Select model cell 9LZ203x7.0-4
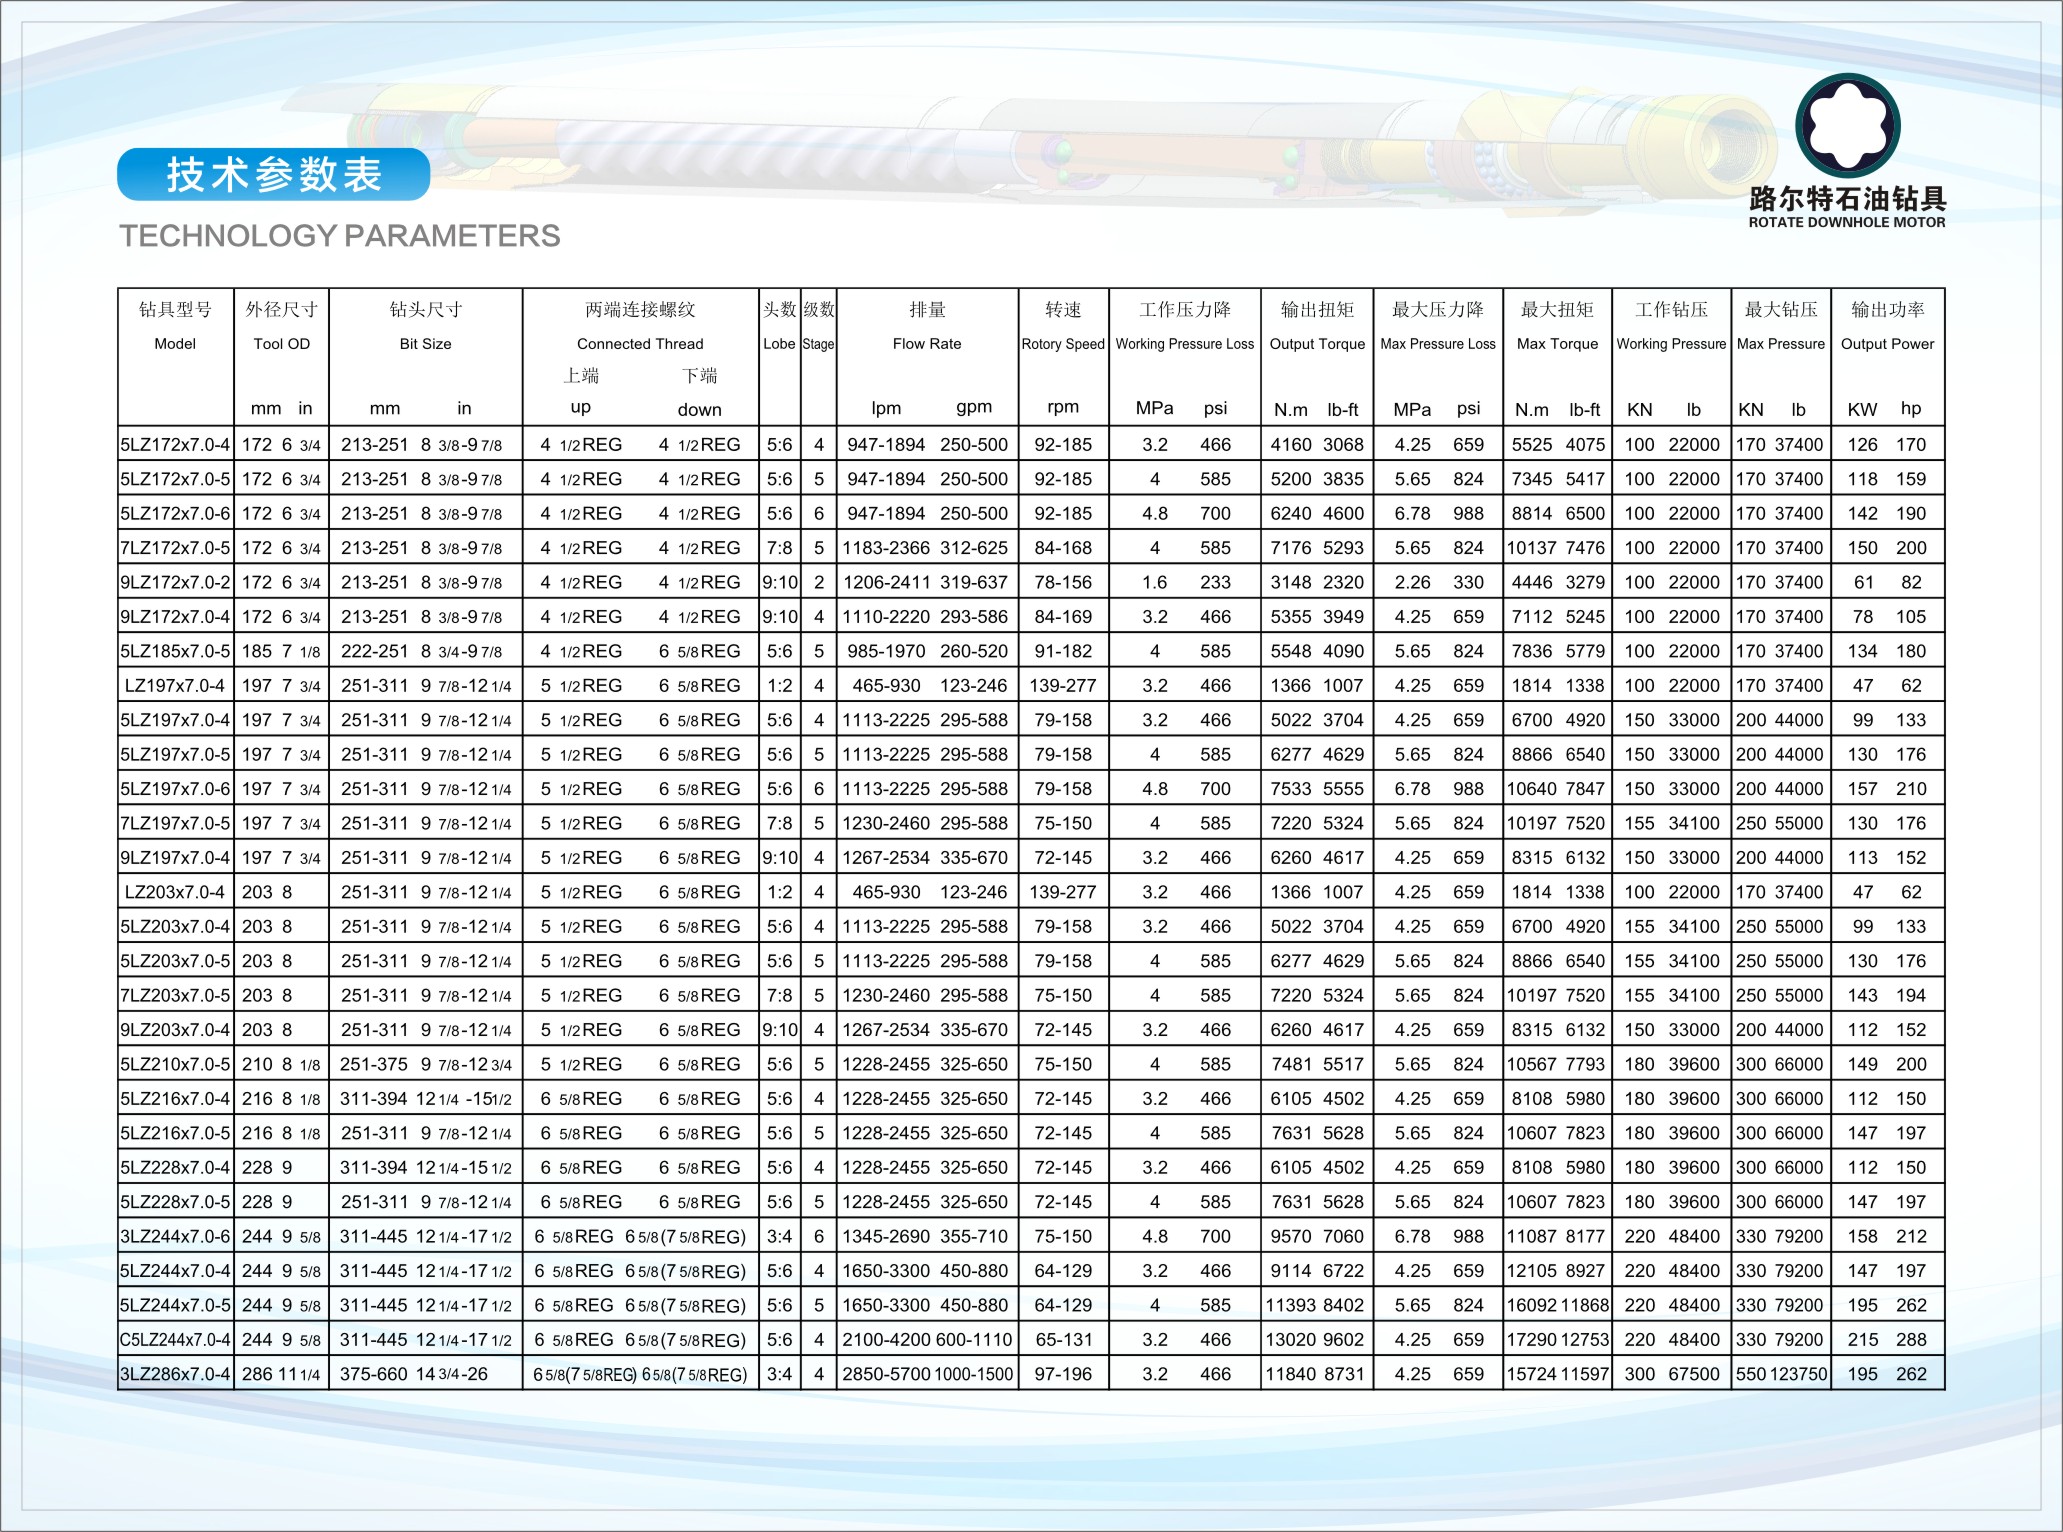 point(175,1030)
